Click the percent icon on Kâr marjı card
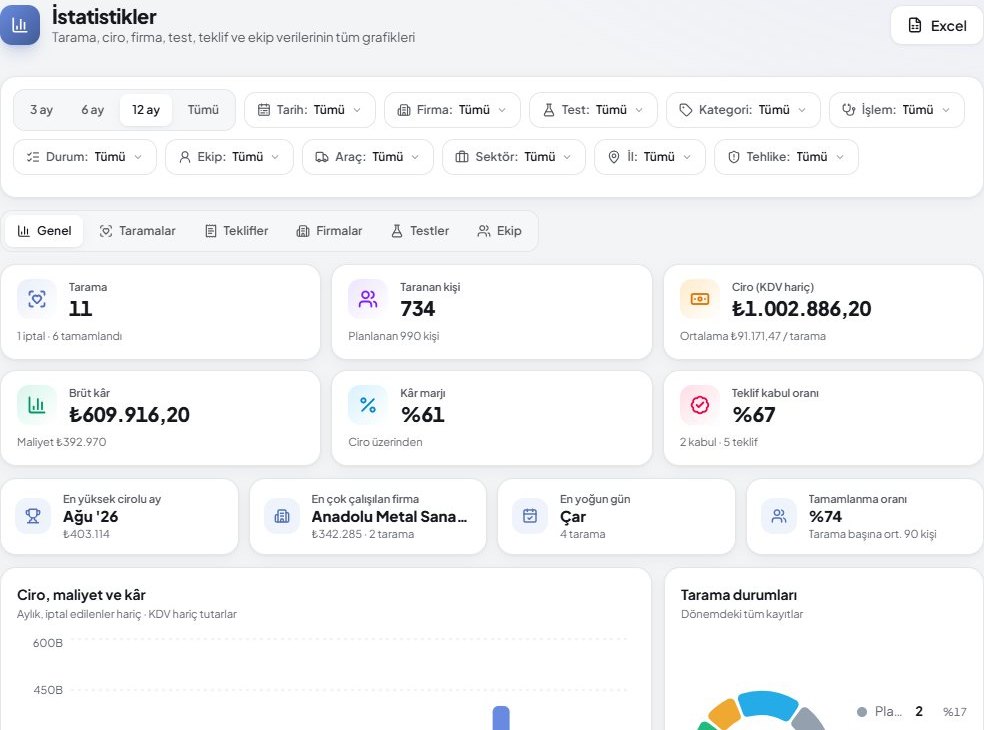This screenshot has width=984, height=730. (x=368, y=405)
